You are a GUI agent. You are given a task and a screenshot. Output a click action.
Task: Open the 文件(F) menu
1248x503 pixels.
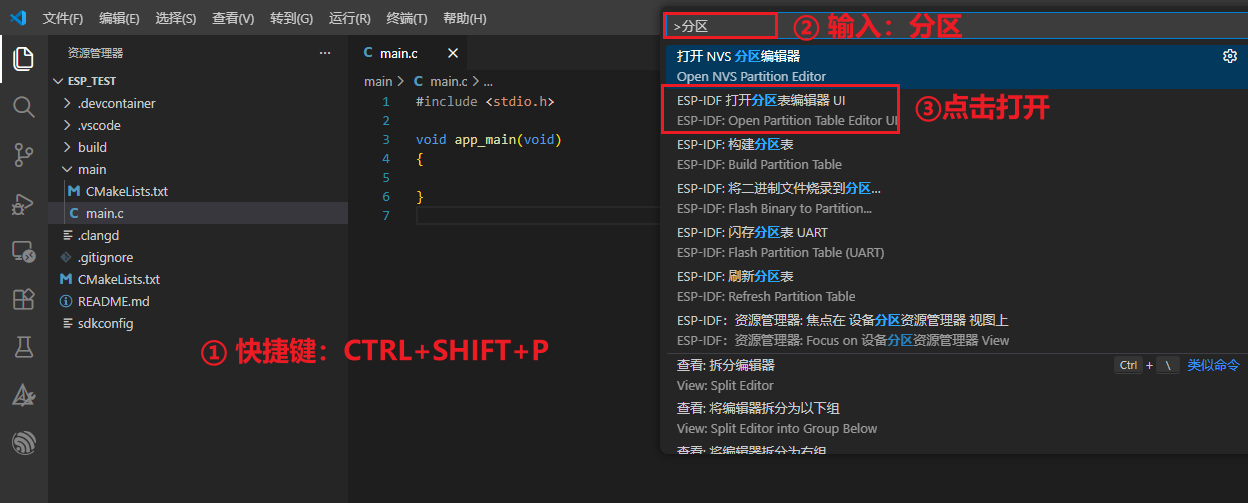pos(63,19)
